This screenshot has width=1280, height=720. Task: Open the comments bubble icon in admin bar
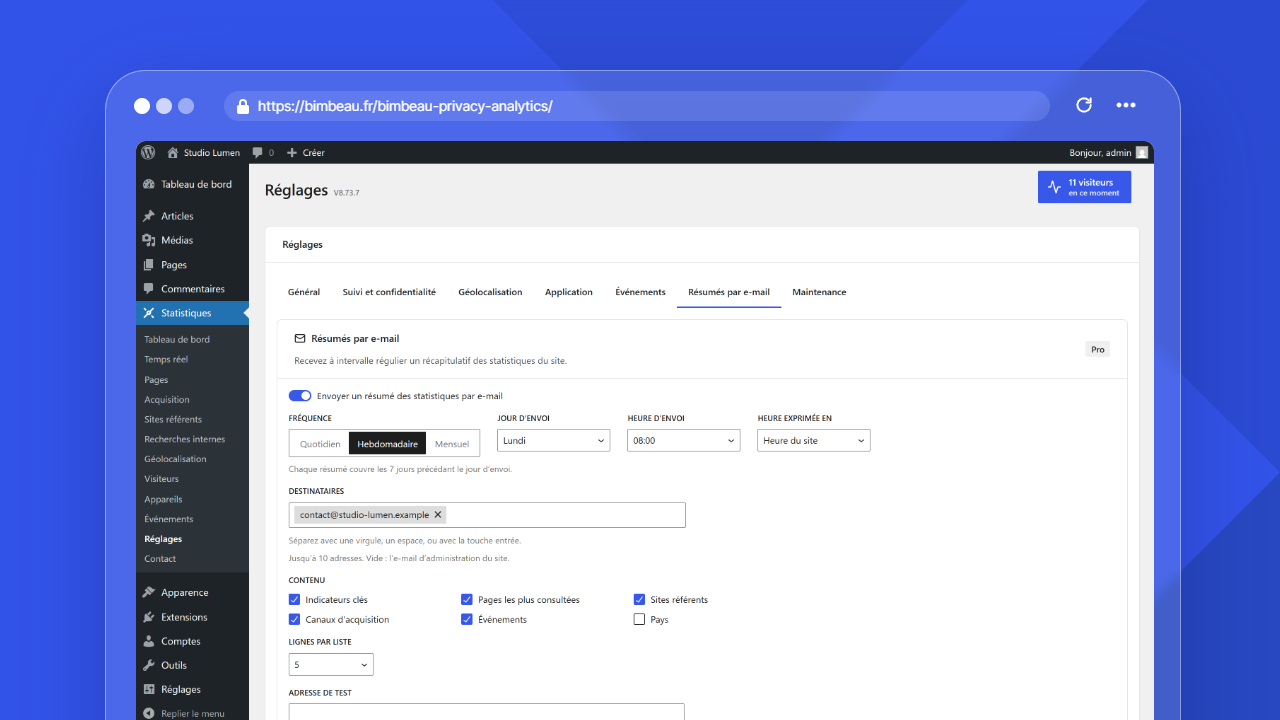coord(258,153)
